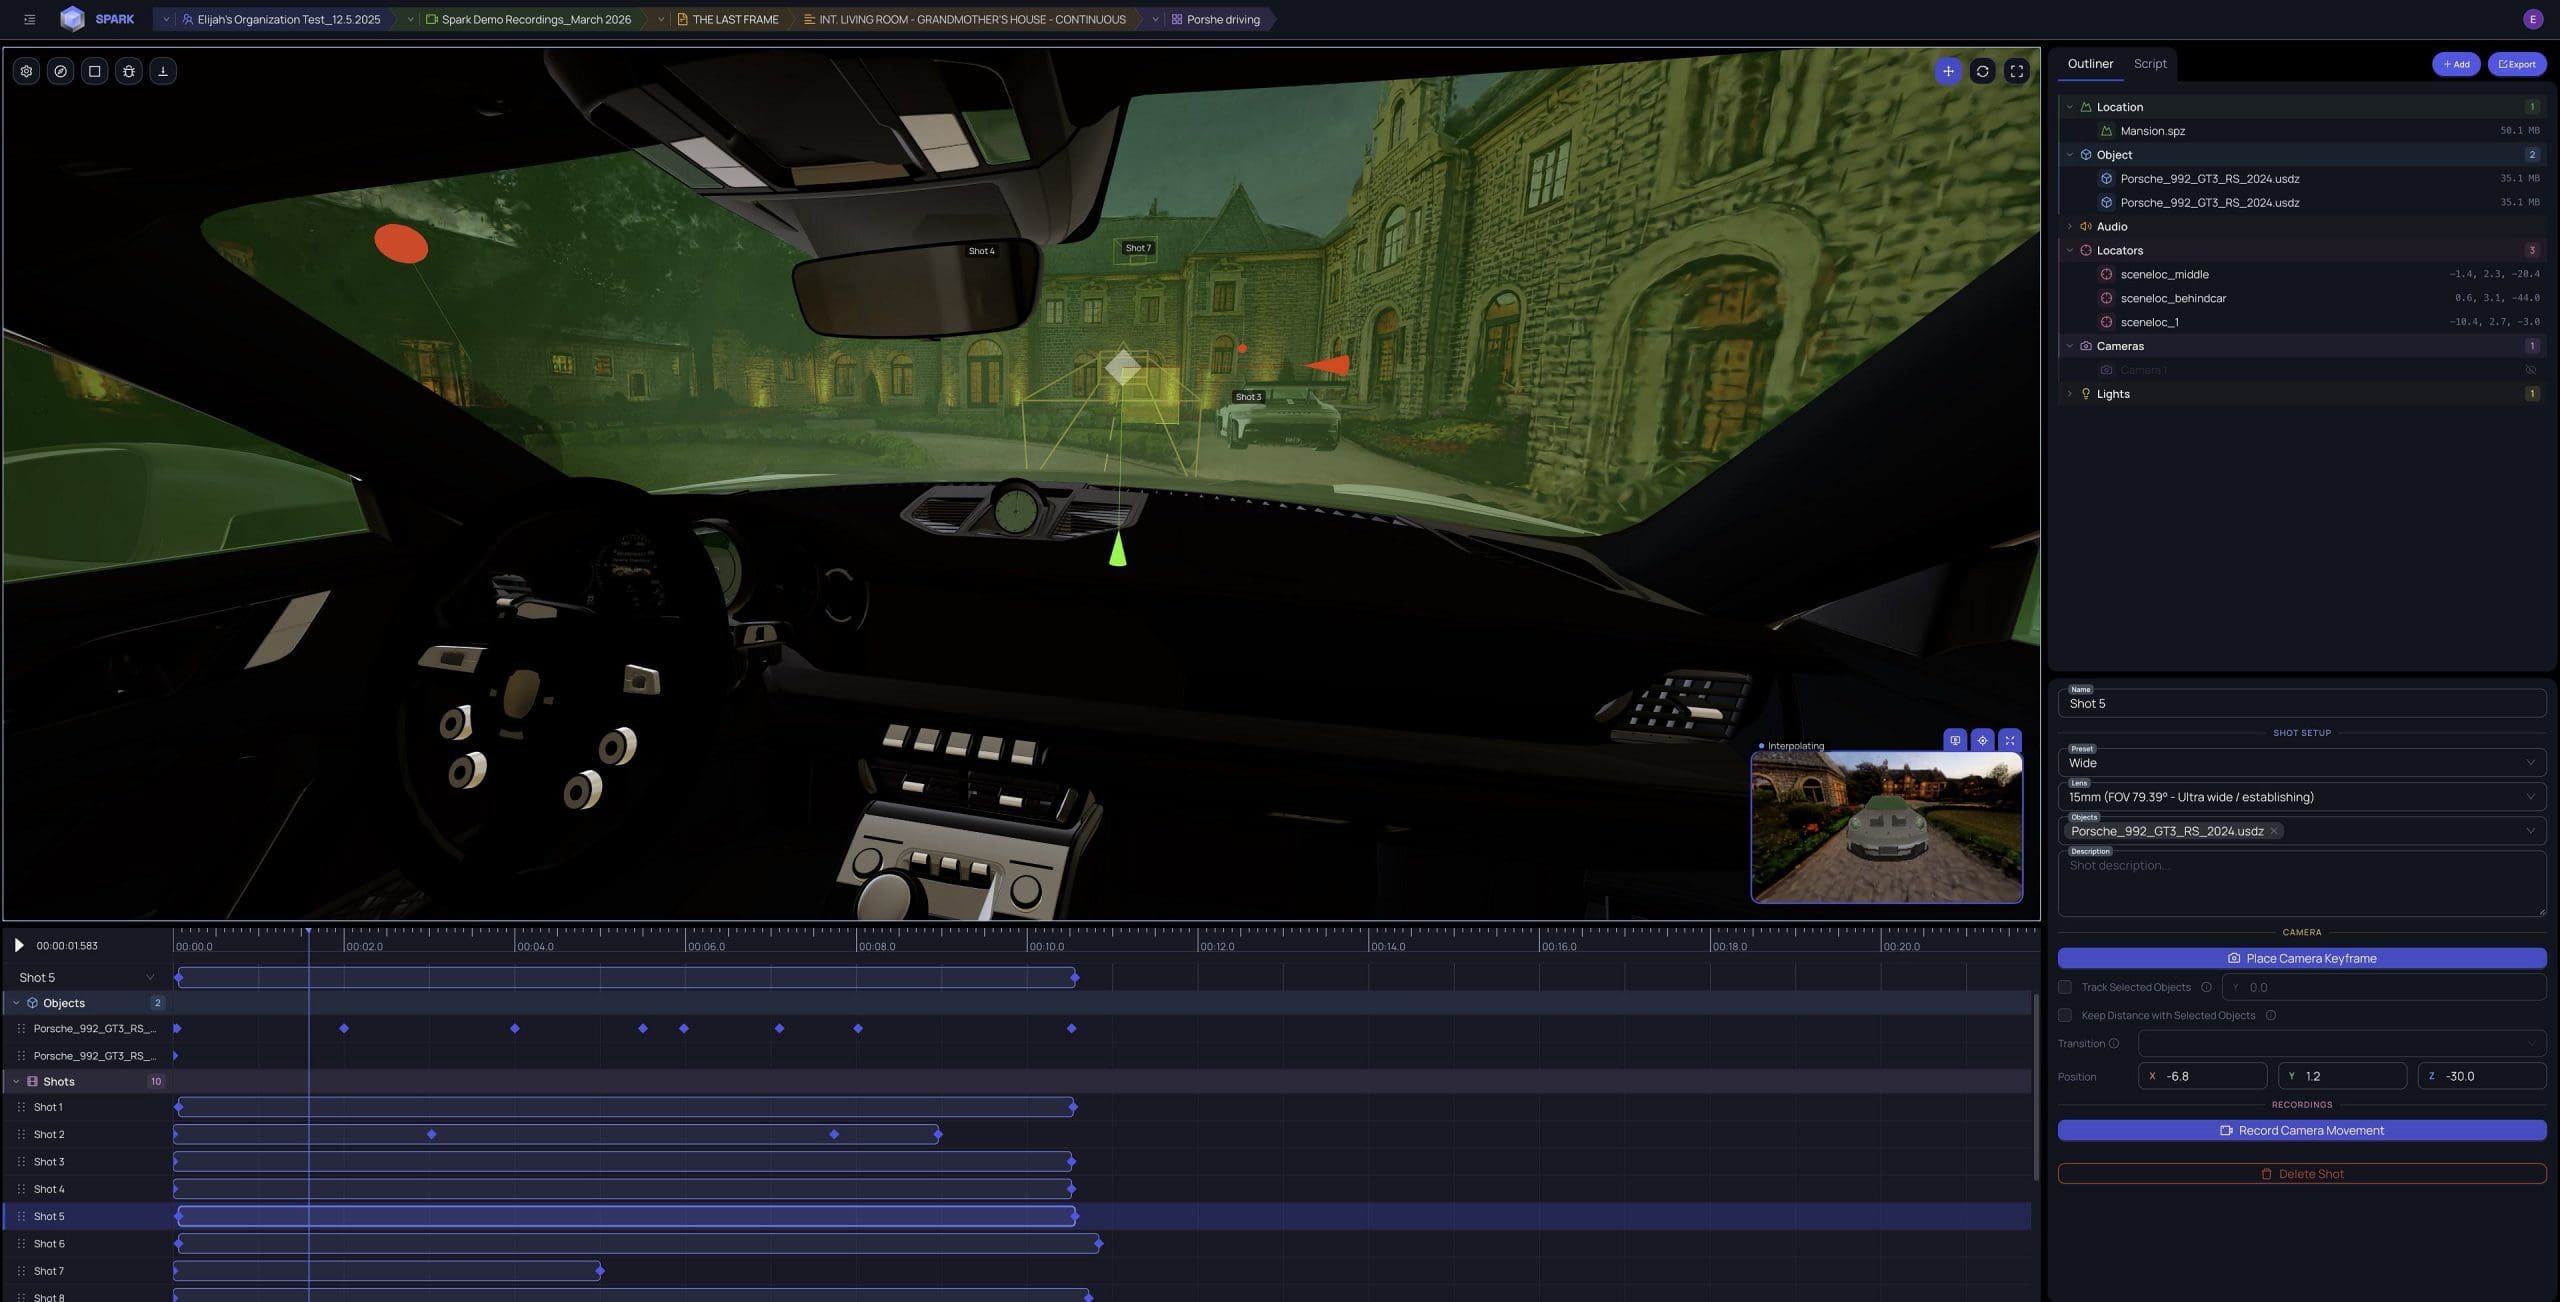Click the import/download icon in viewport toolbar
The width and height of the screenshot is (2560, 1302).
(x=163, y=71)
